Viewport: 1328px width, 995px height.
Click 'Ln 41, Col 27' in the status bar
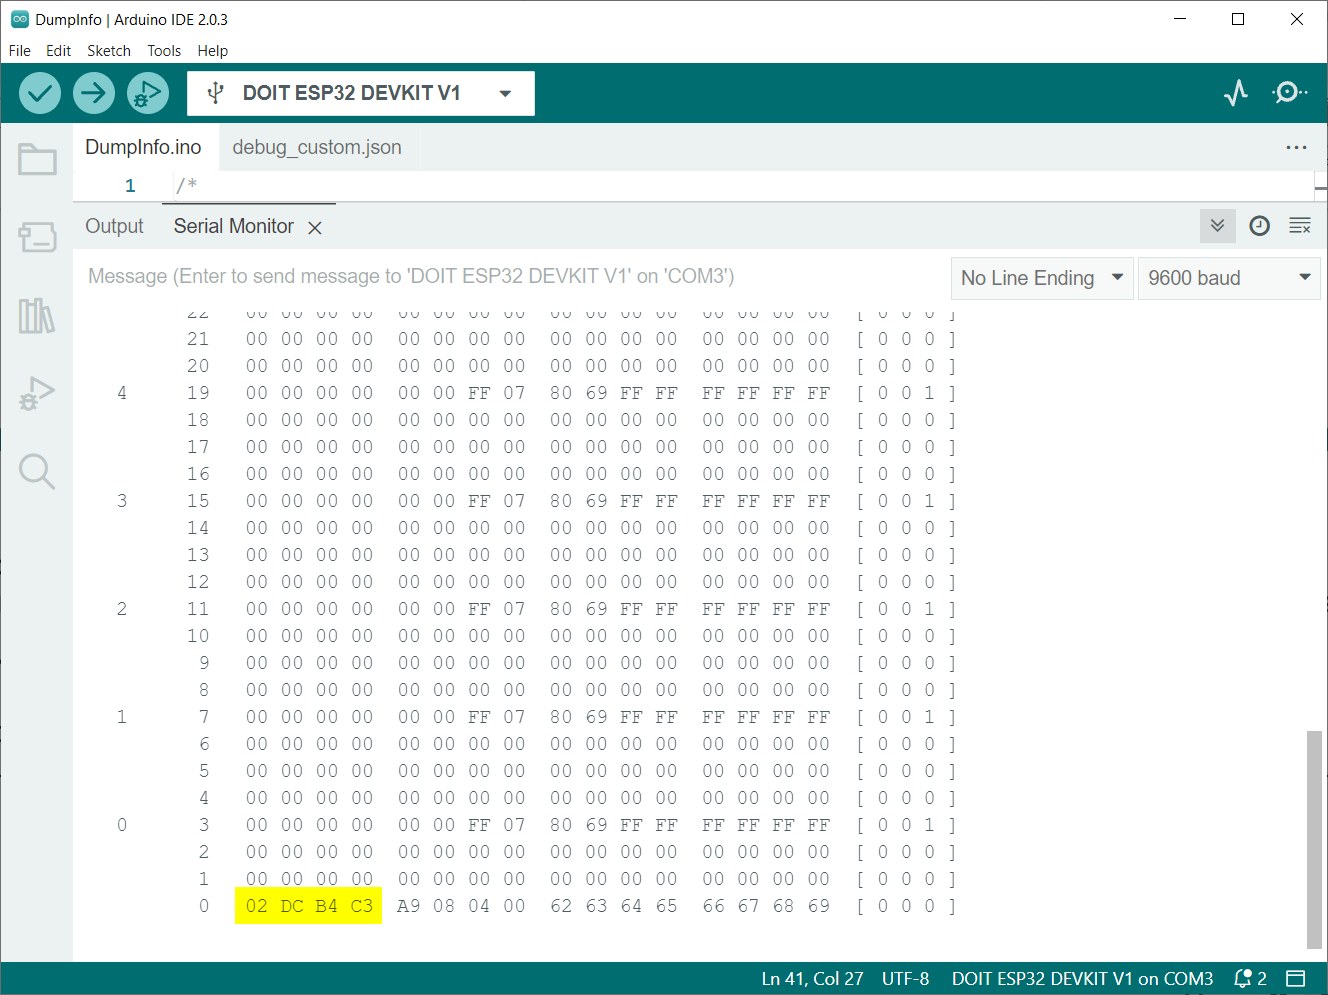[812, 979]
